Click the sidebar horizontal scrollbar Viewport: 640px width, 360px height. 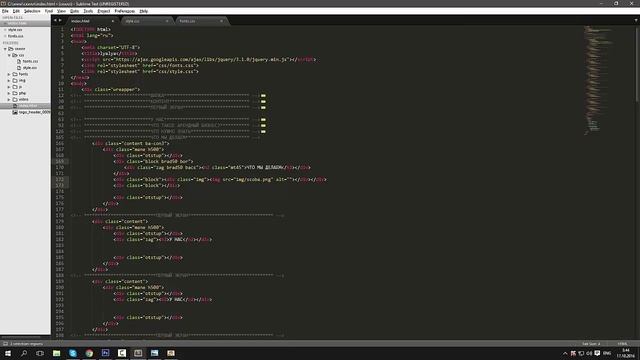21,337
